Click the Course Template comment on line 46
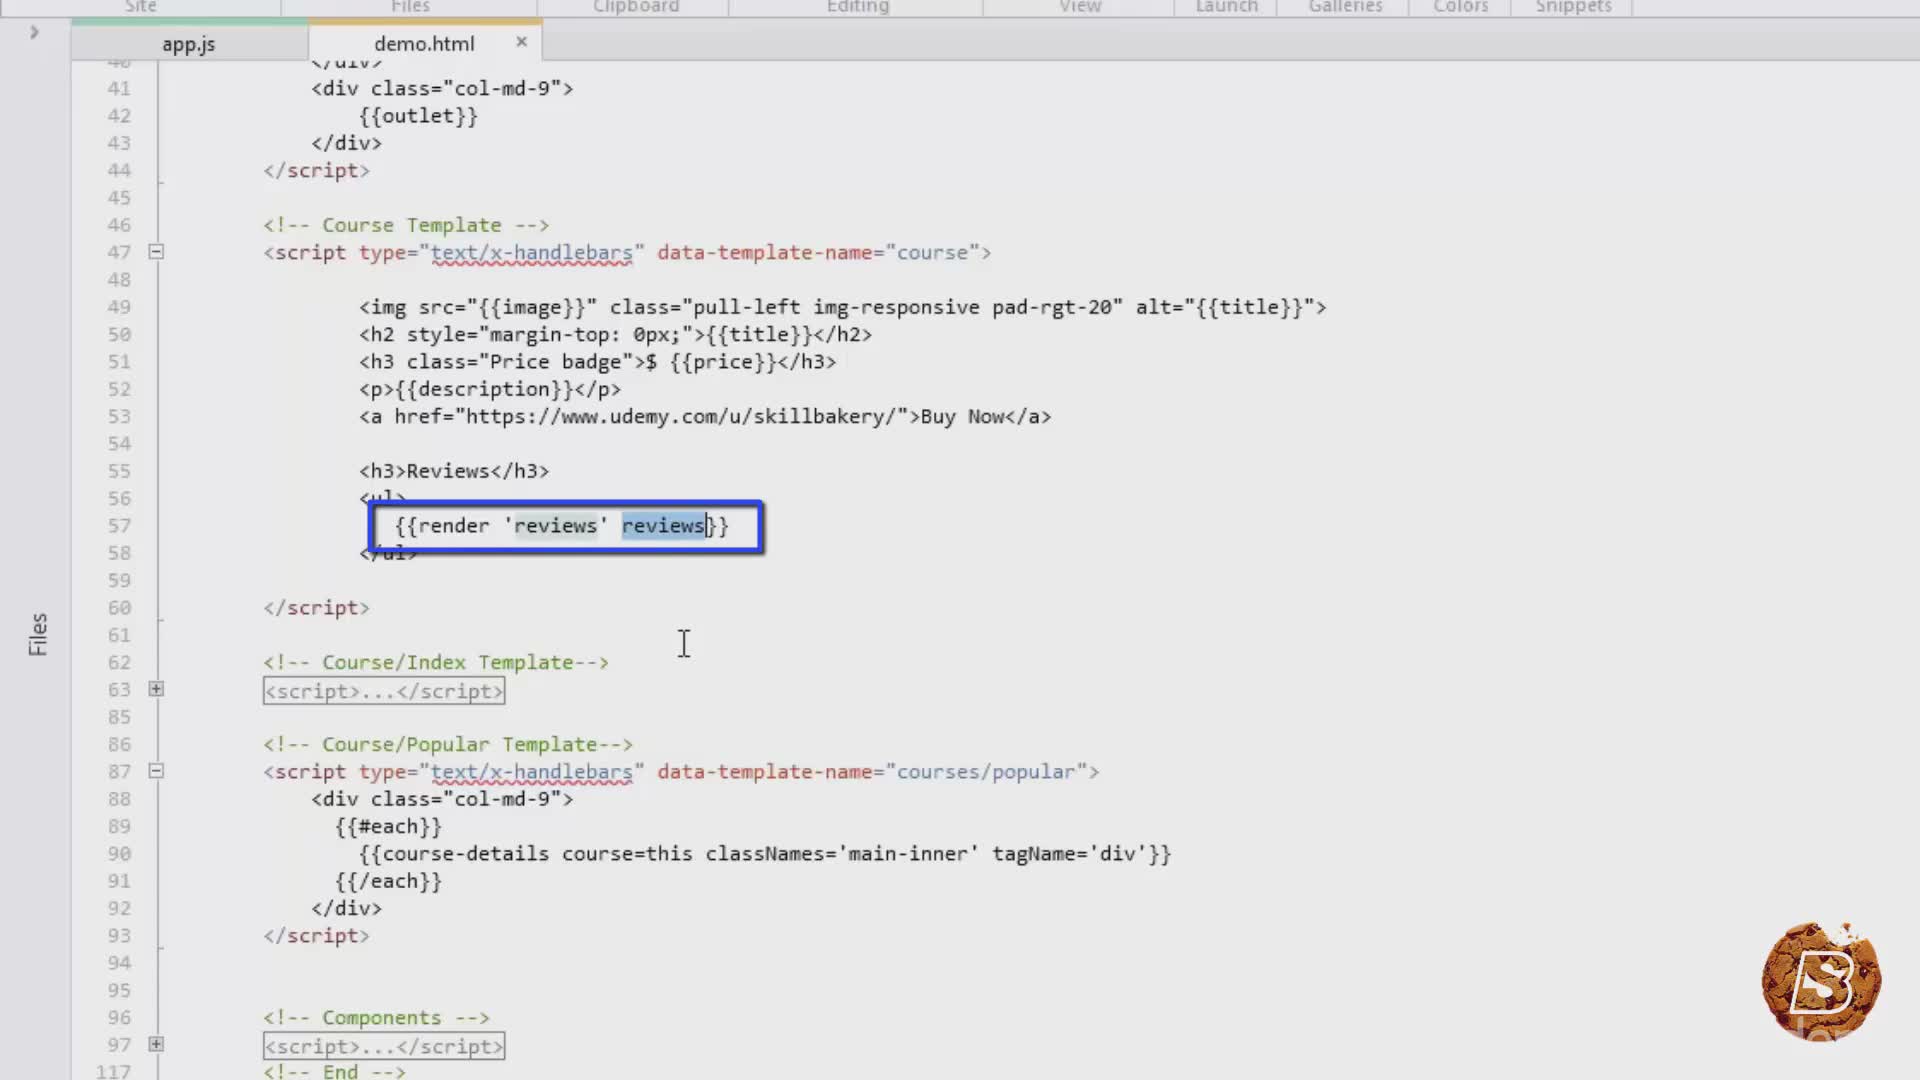Screen dimensions: 1920x1080 point(406,225)
